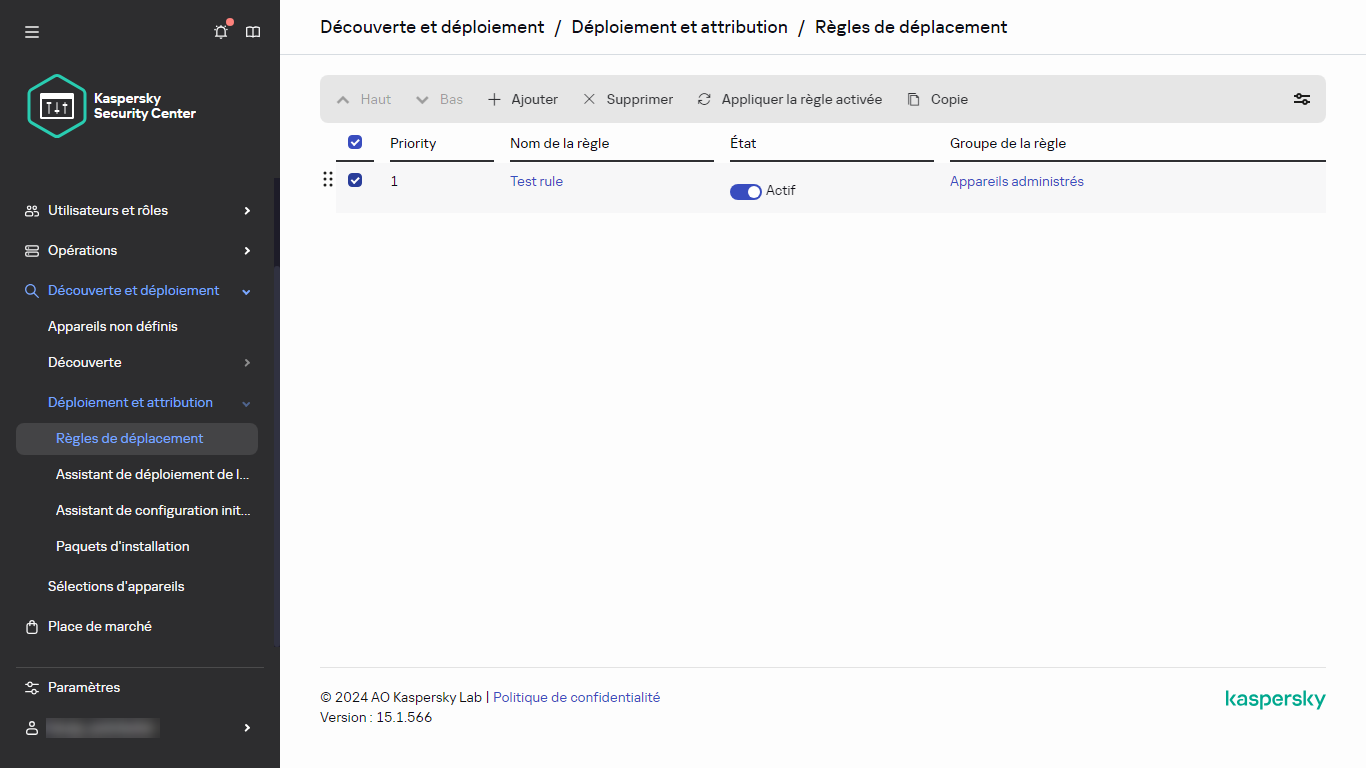Open the column settings filter icon

click(x=1301, y=99)
